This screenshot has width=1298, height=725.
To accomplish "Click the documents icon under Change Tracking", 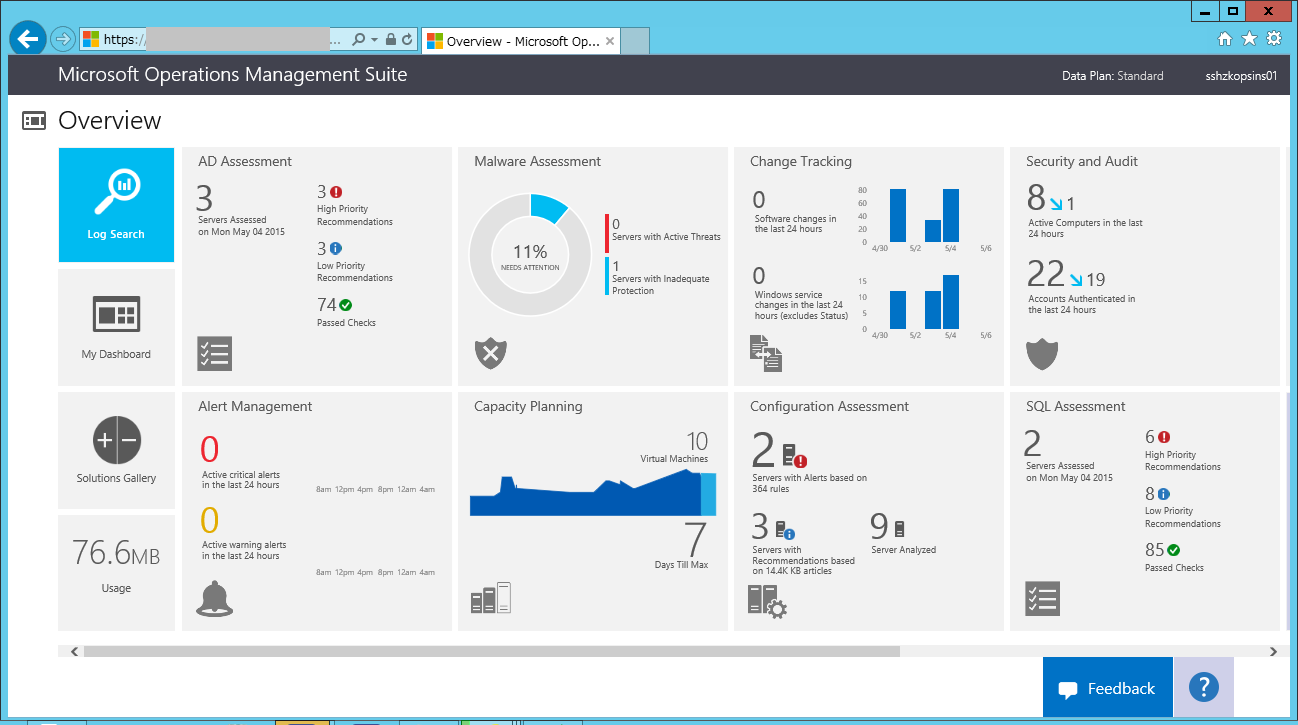I will [x=766, y=353].
